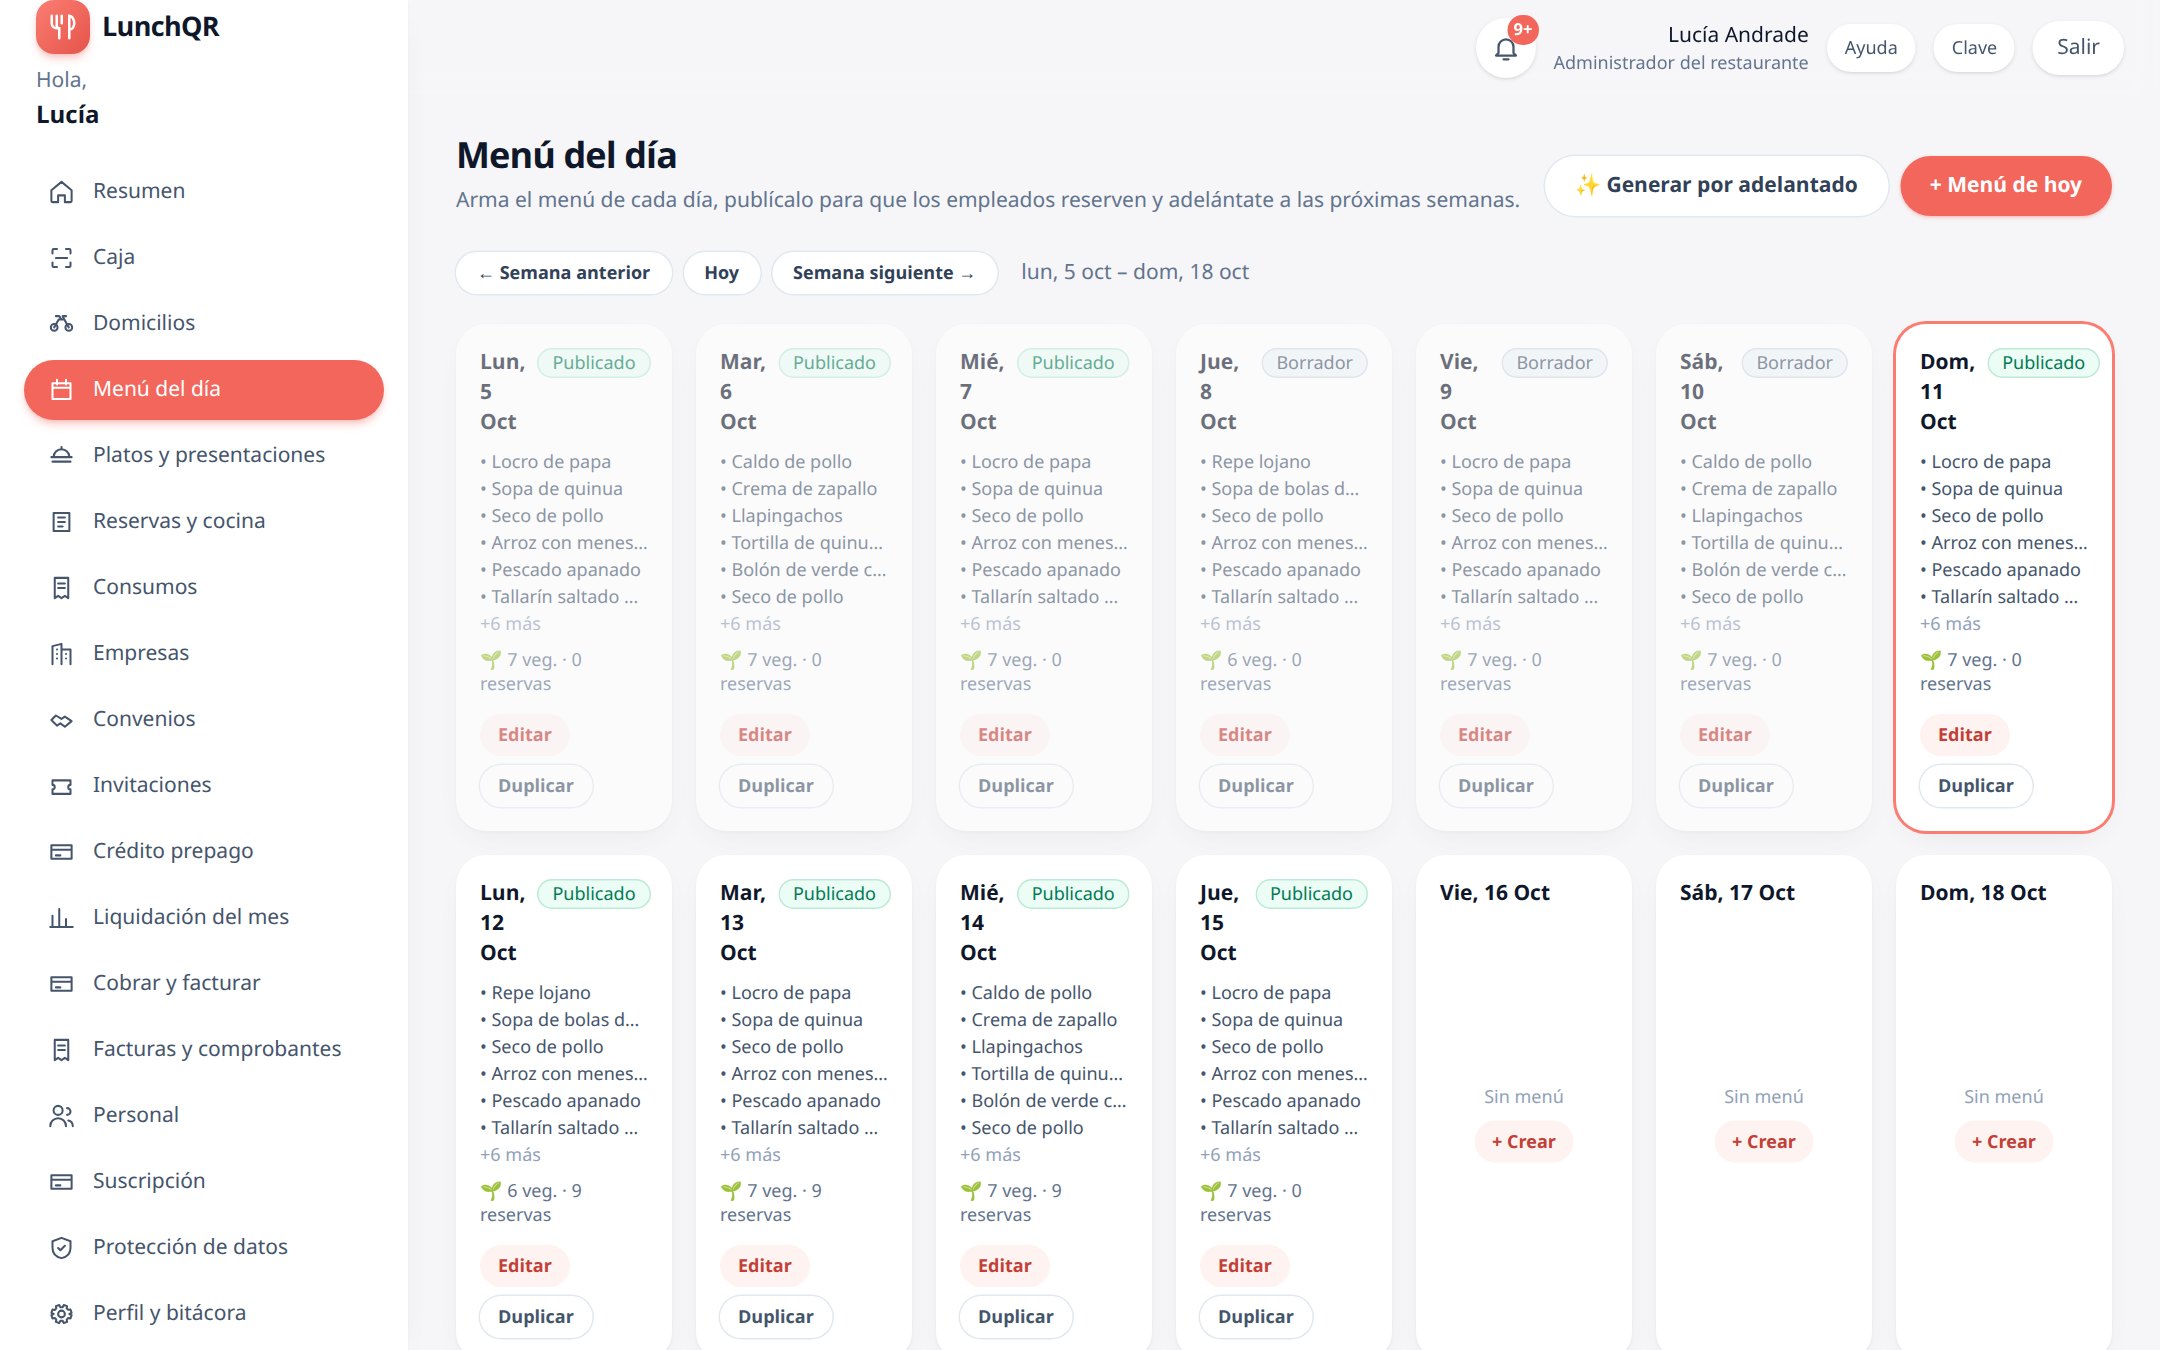Image resolution: width=2160 pixels, height=1350 pixels.
Task: Duplicate the Jue 8 Oct draft menu
Action: [1255, 786]
